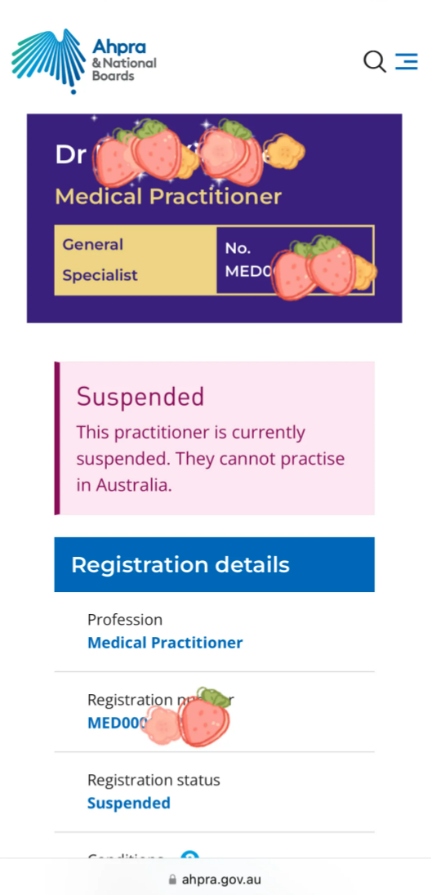
Task: Click the strawberry sticker over registration number
Action: pyautogui.click(x=204, y=717)
